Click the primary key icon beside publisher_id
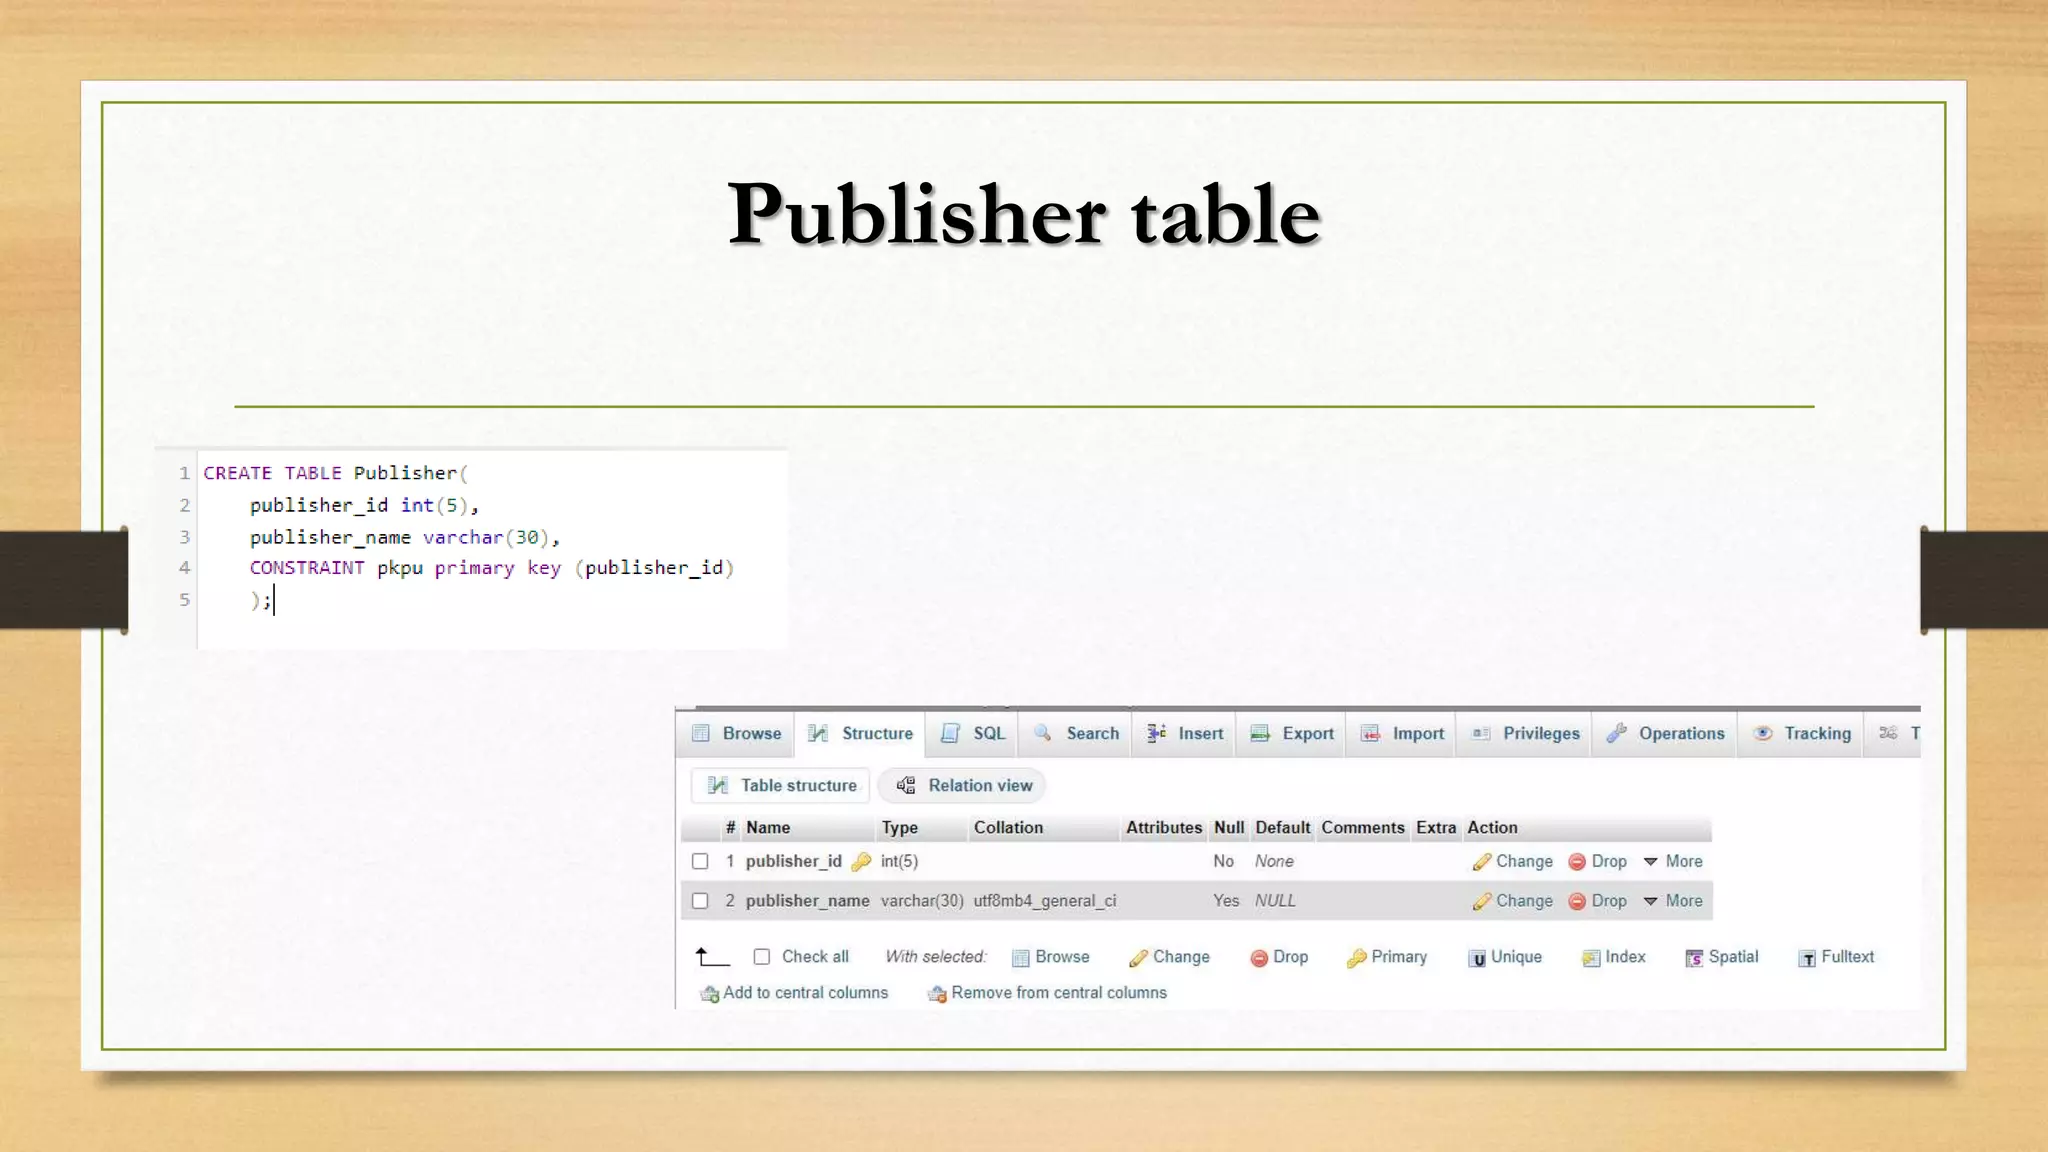The height and width of the screenshot is (1152, 2048). [x=861, y=861]
